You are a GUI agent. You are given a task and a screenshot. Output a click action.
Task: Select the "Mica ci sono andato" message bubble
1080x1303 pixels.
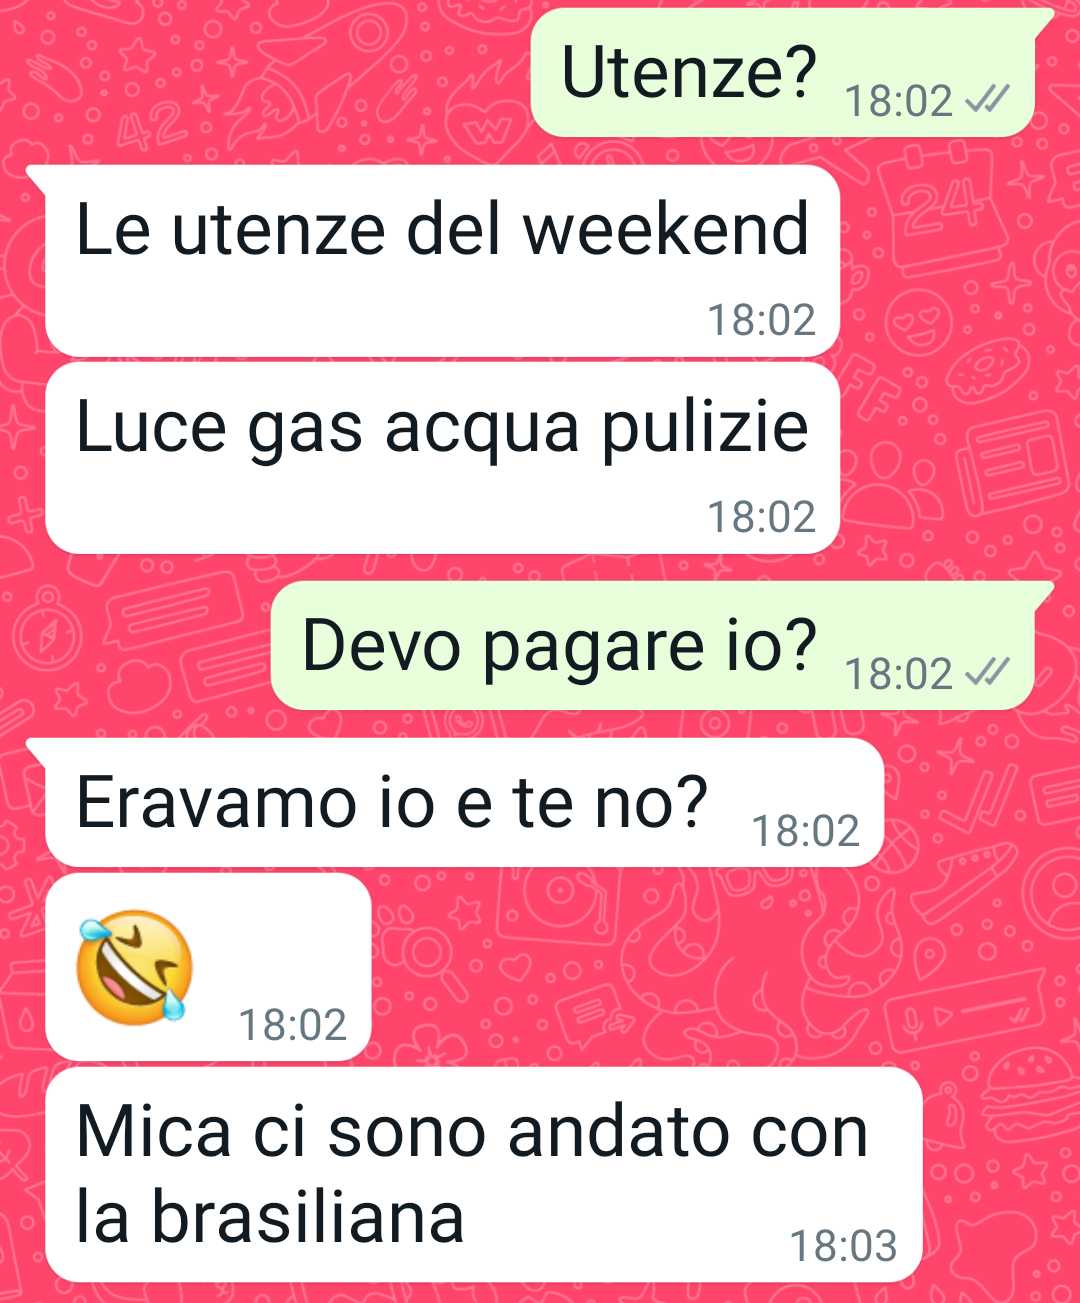[x=483, y=1174]
